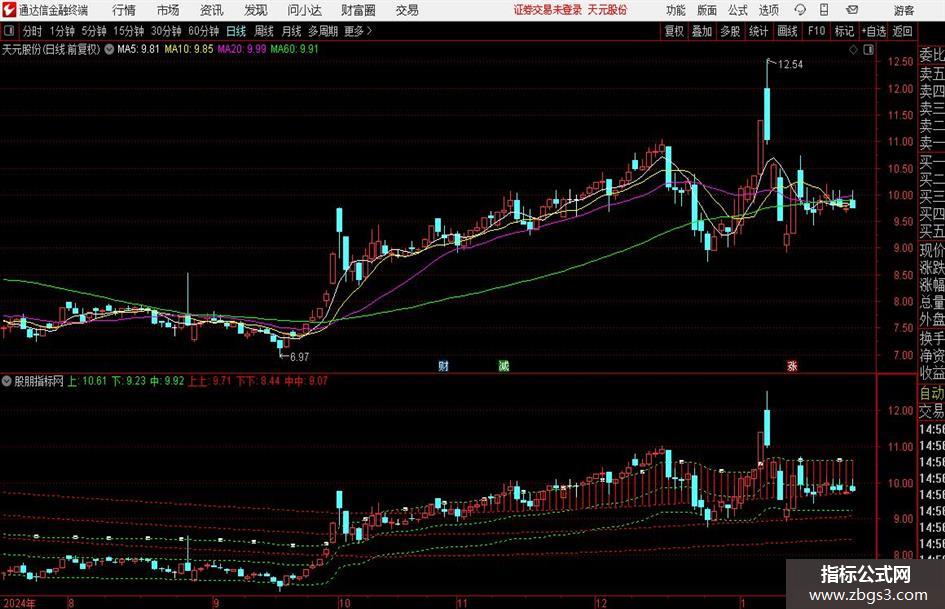
Task: Switch to 15分钟 period
Action: click(129, 31)
